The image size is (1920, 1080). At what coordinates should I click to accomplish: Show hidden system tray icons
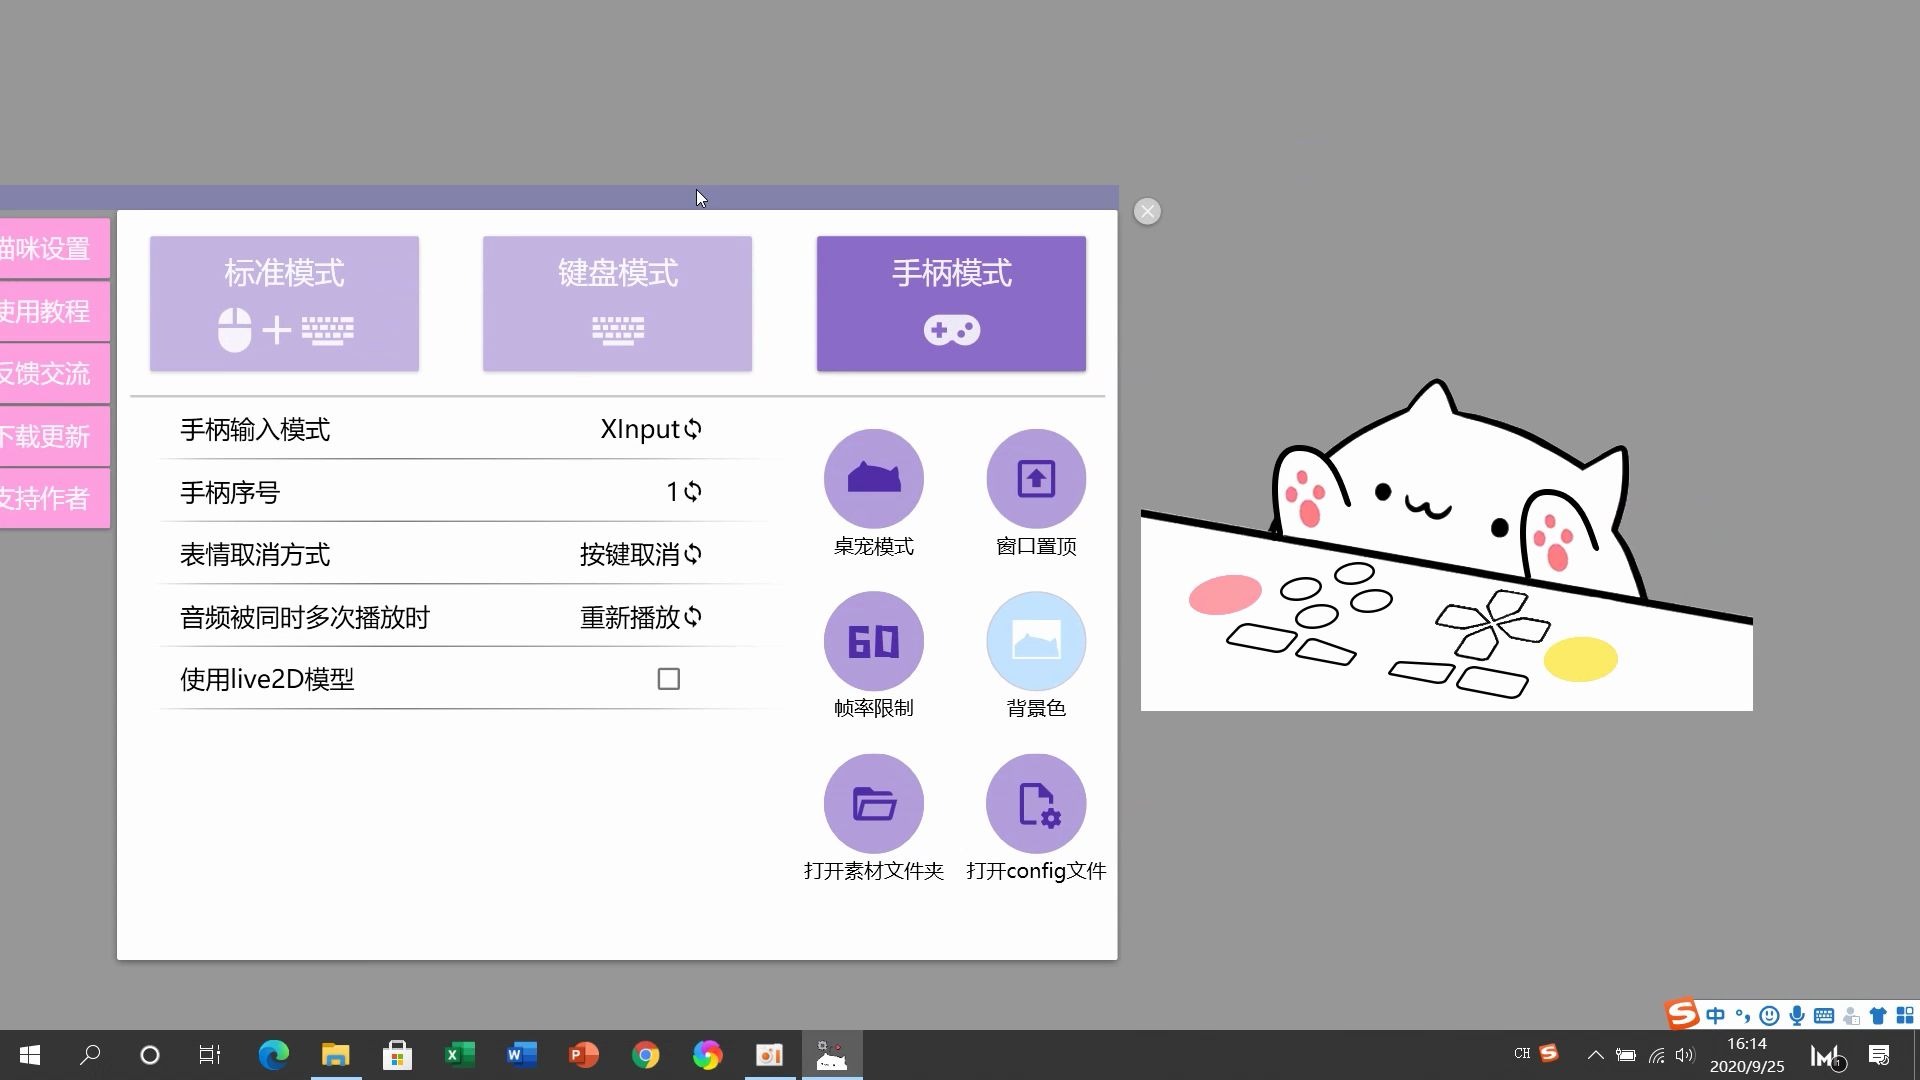(1595, 1055)
